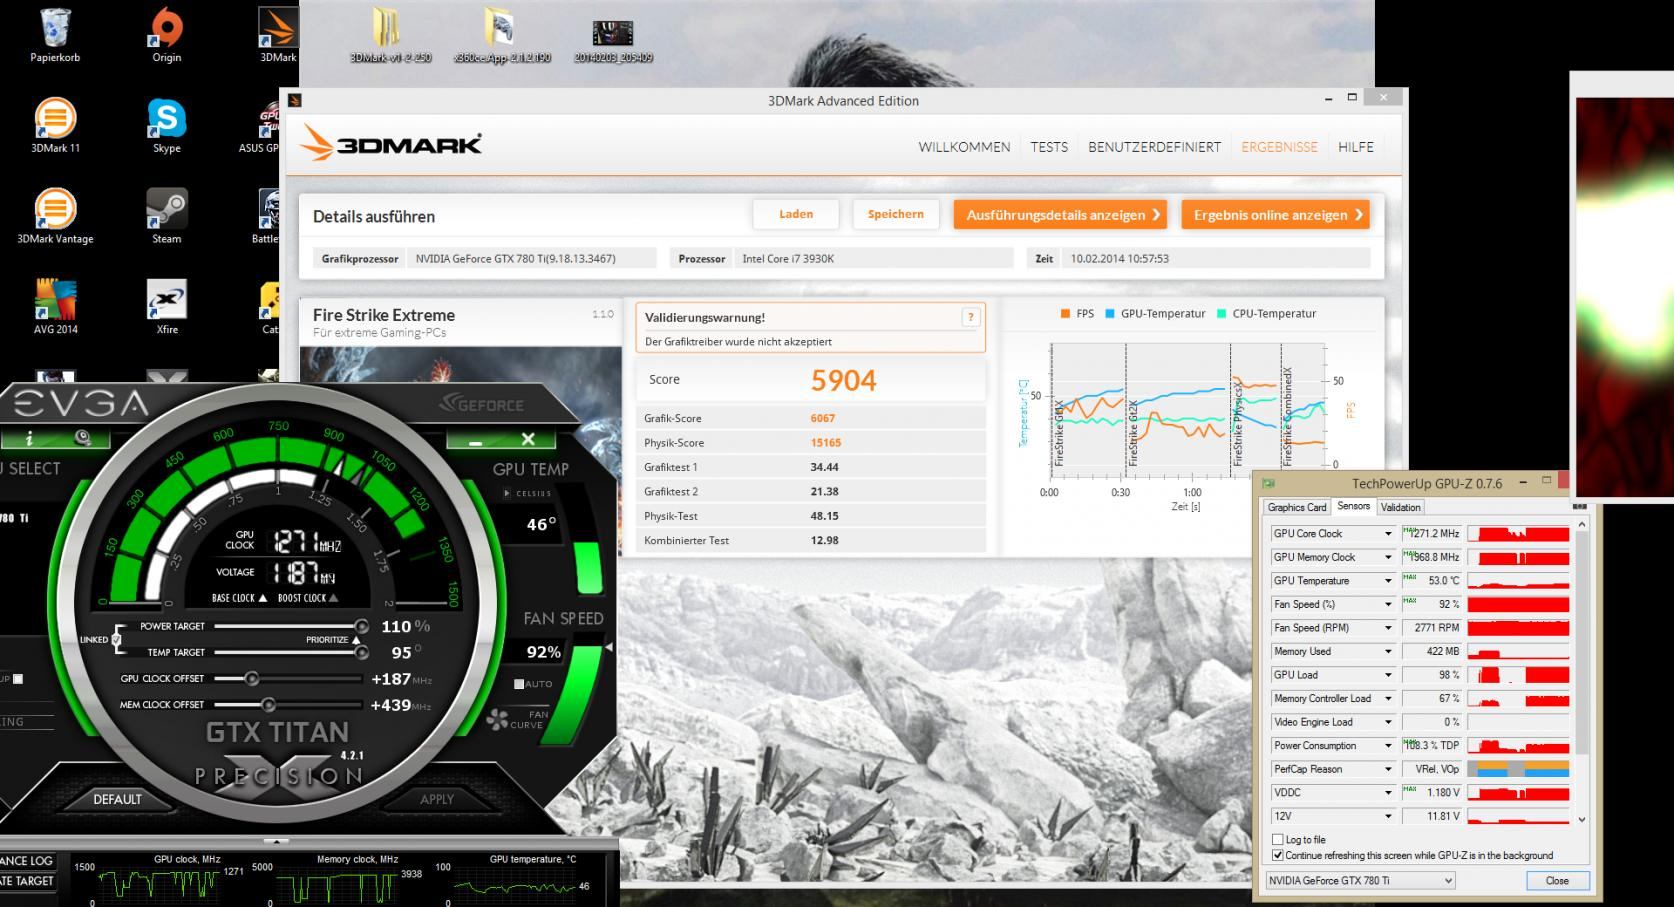Enable the Log to file checkbox in GPU-Z
This screenshot has width=1674, height=907.
tap(1278, 840)
